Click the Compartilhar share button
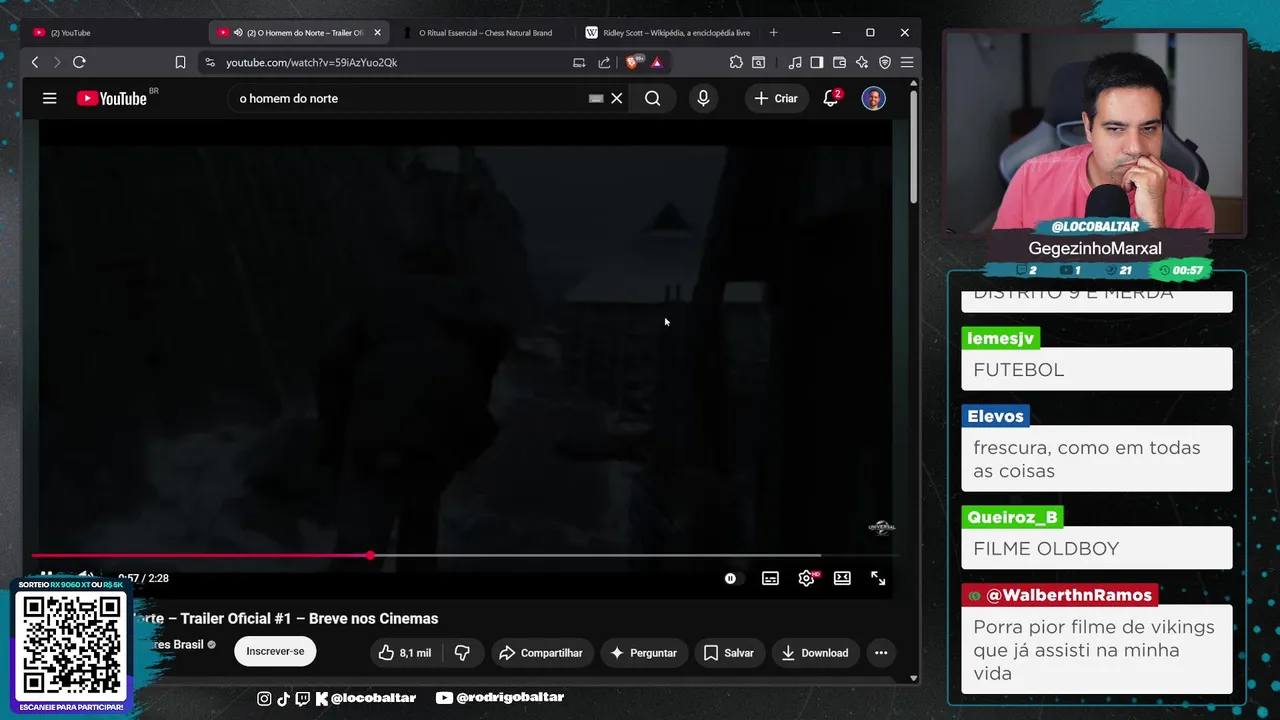The height and width of the screenshot is (720, 1280). [x=541, y=653]
